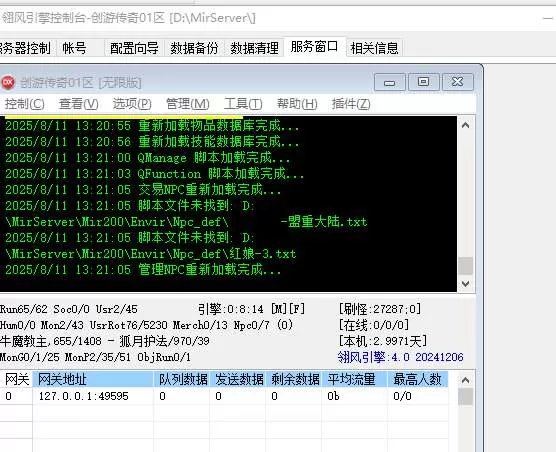556x452 pixels.
Task: Click the log scrollbar up arrow
Action: pyautogui.click(x=466, y=125)
